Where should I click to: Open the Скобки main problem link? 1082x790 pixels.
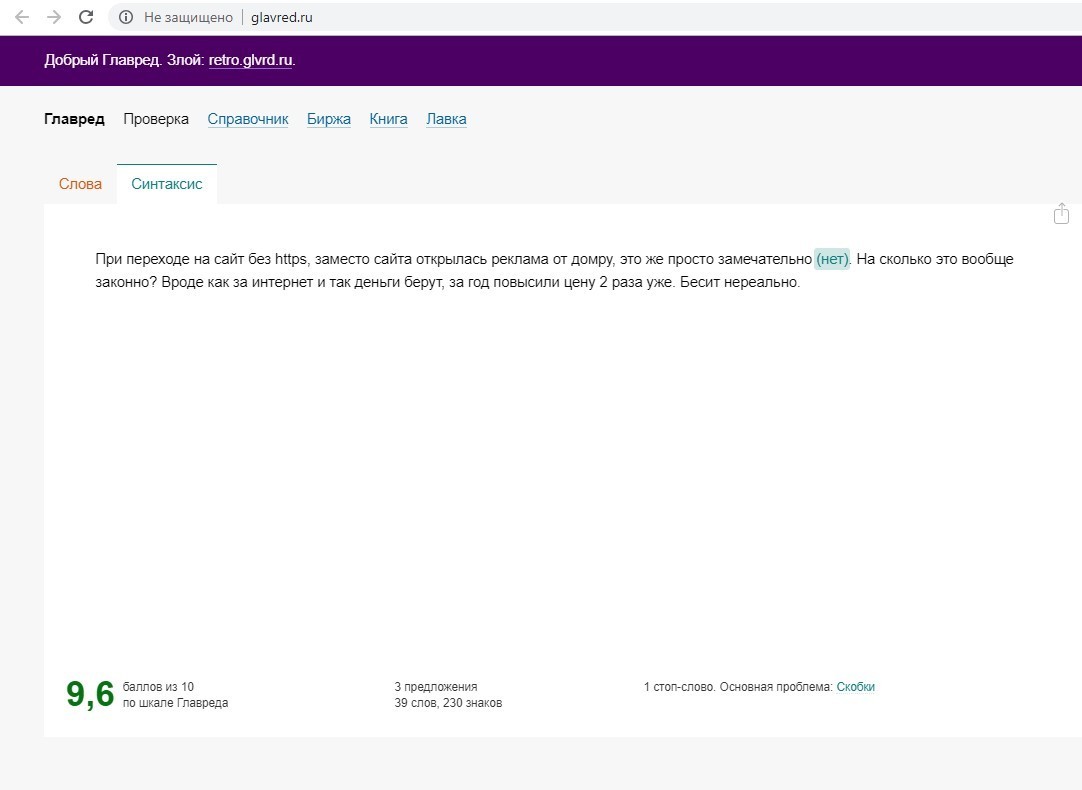click(x=855, y=687)
